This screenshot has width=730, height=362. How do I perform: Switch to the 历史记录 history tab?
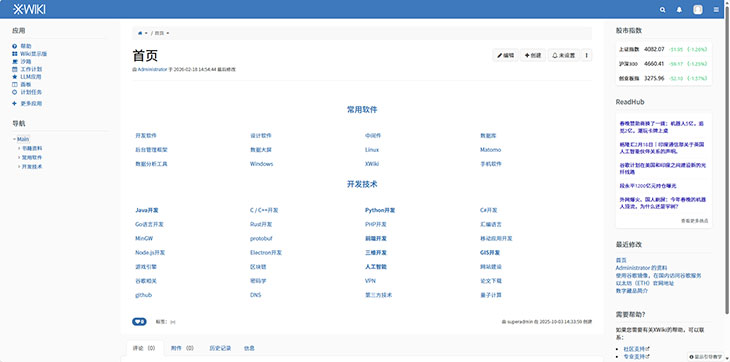pyautogui.click(x=220, y=348)
